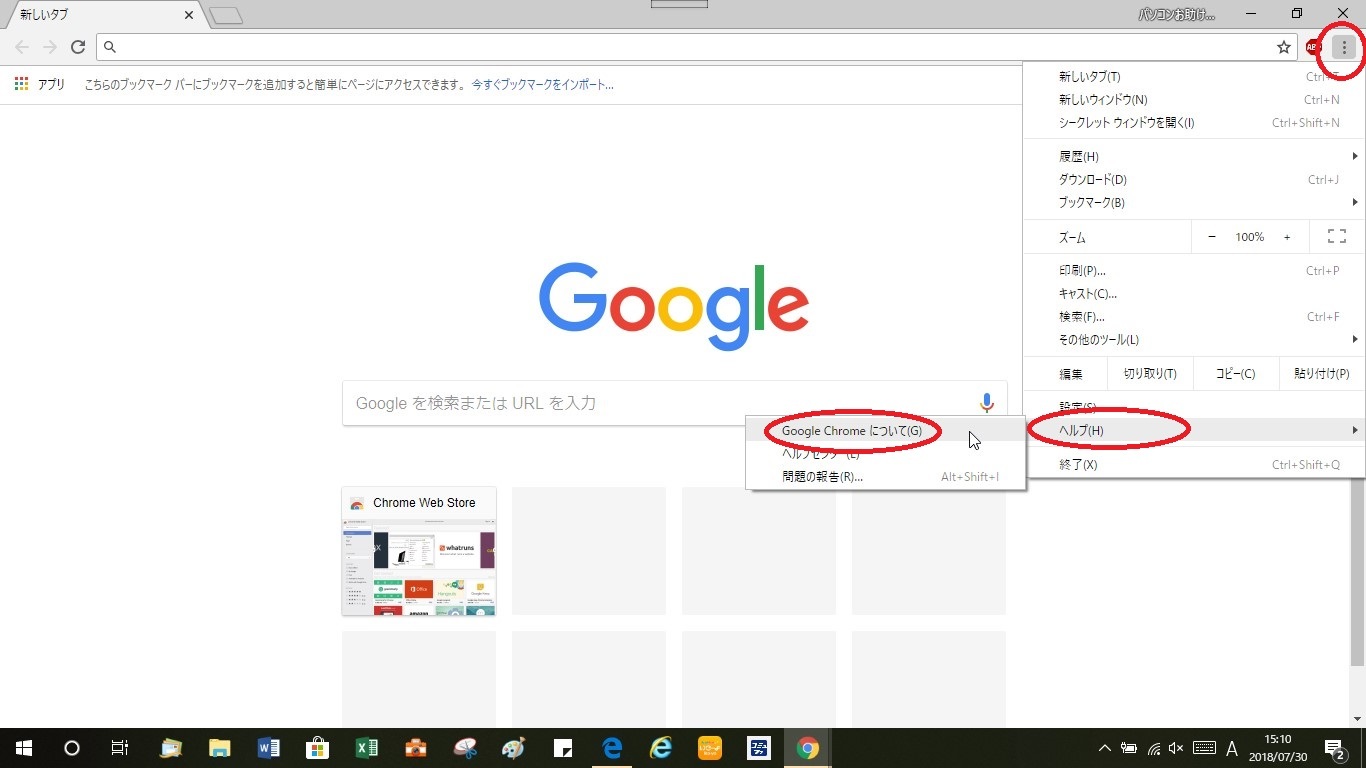Open Windows Start menu
This screenshot has height=768, width=1366.
(24, 748)
